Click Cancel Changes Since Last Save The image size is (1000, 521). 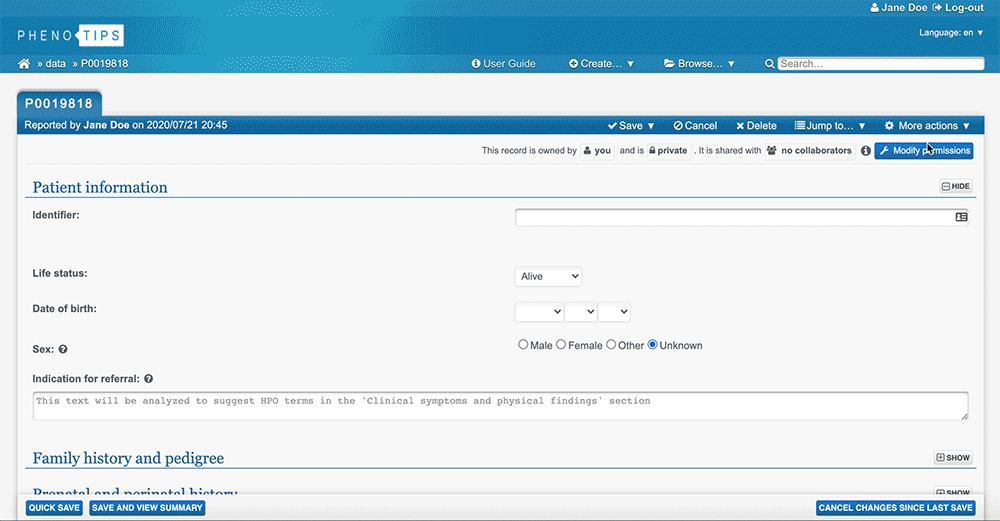895,508
